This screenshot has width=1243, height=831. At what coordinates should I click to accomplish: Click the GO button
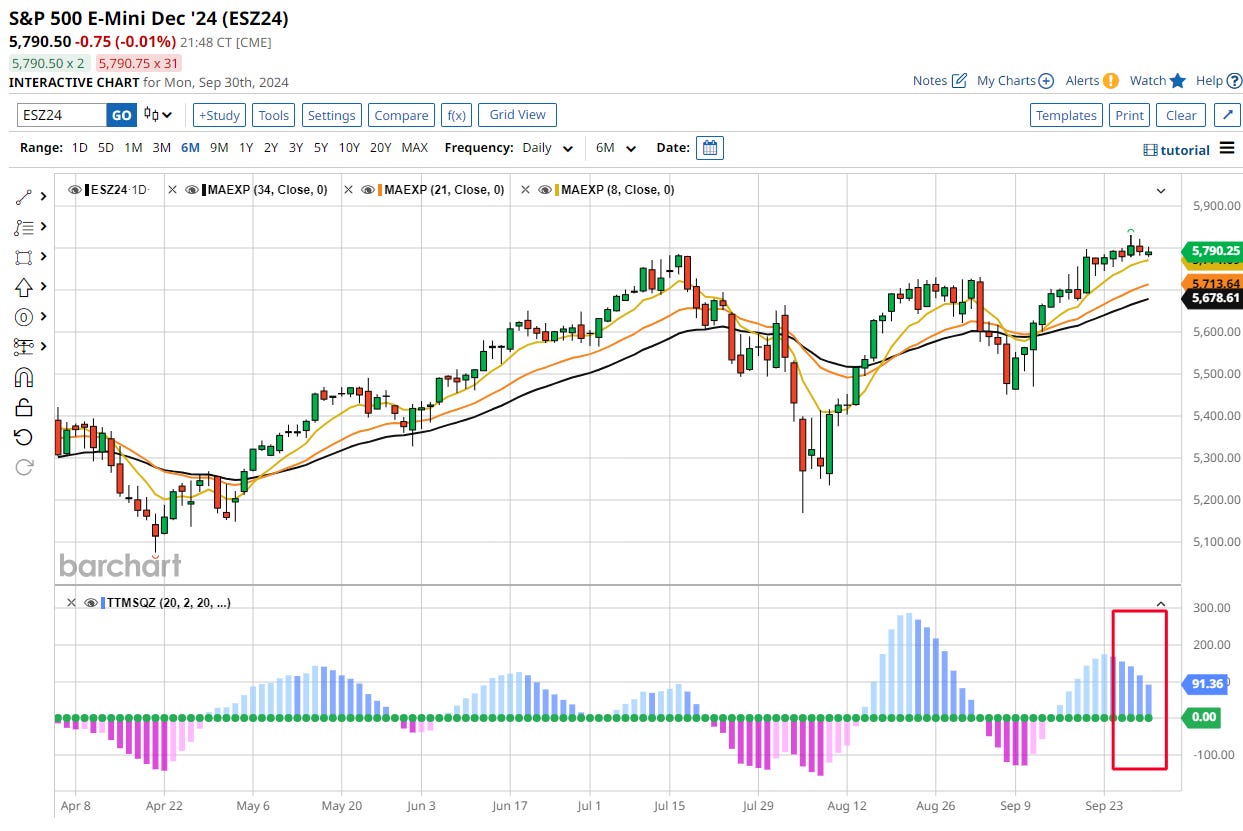coord(121,115)
